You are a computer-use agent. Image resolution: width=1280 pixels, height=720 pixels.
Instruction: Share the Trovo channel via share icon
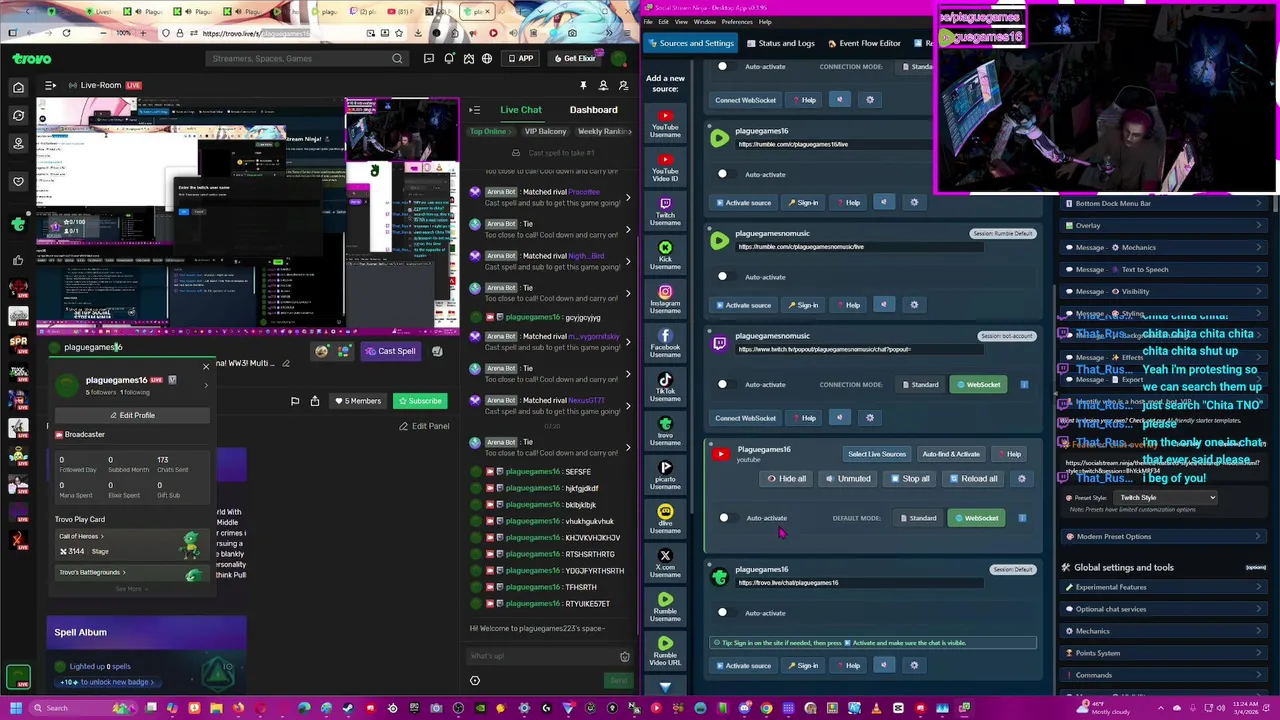[315, 401]
